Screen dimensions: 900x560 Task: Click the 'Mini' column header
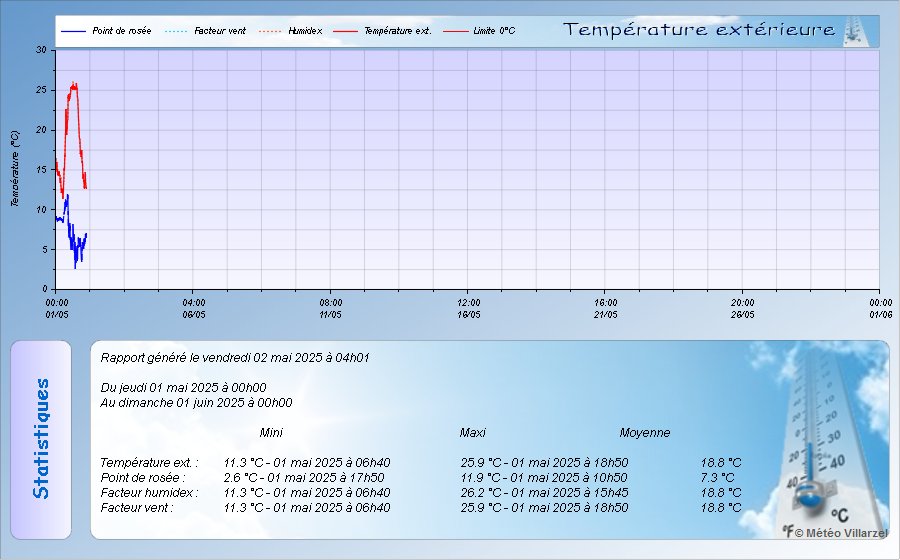(x=271, y=433)
